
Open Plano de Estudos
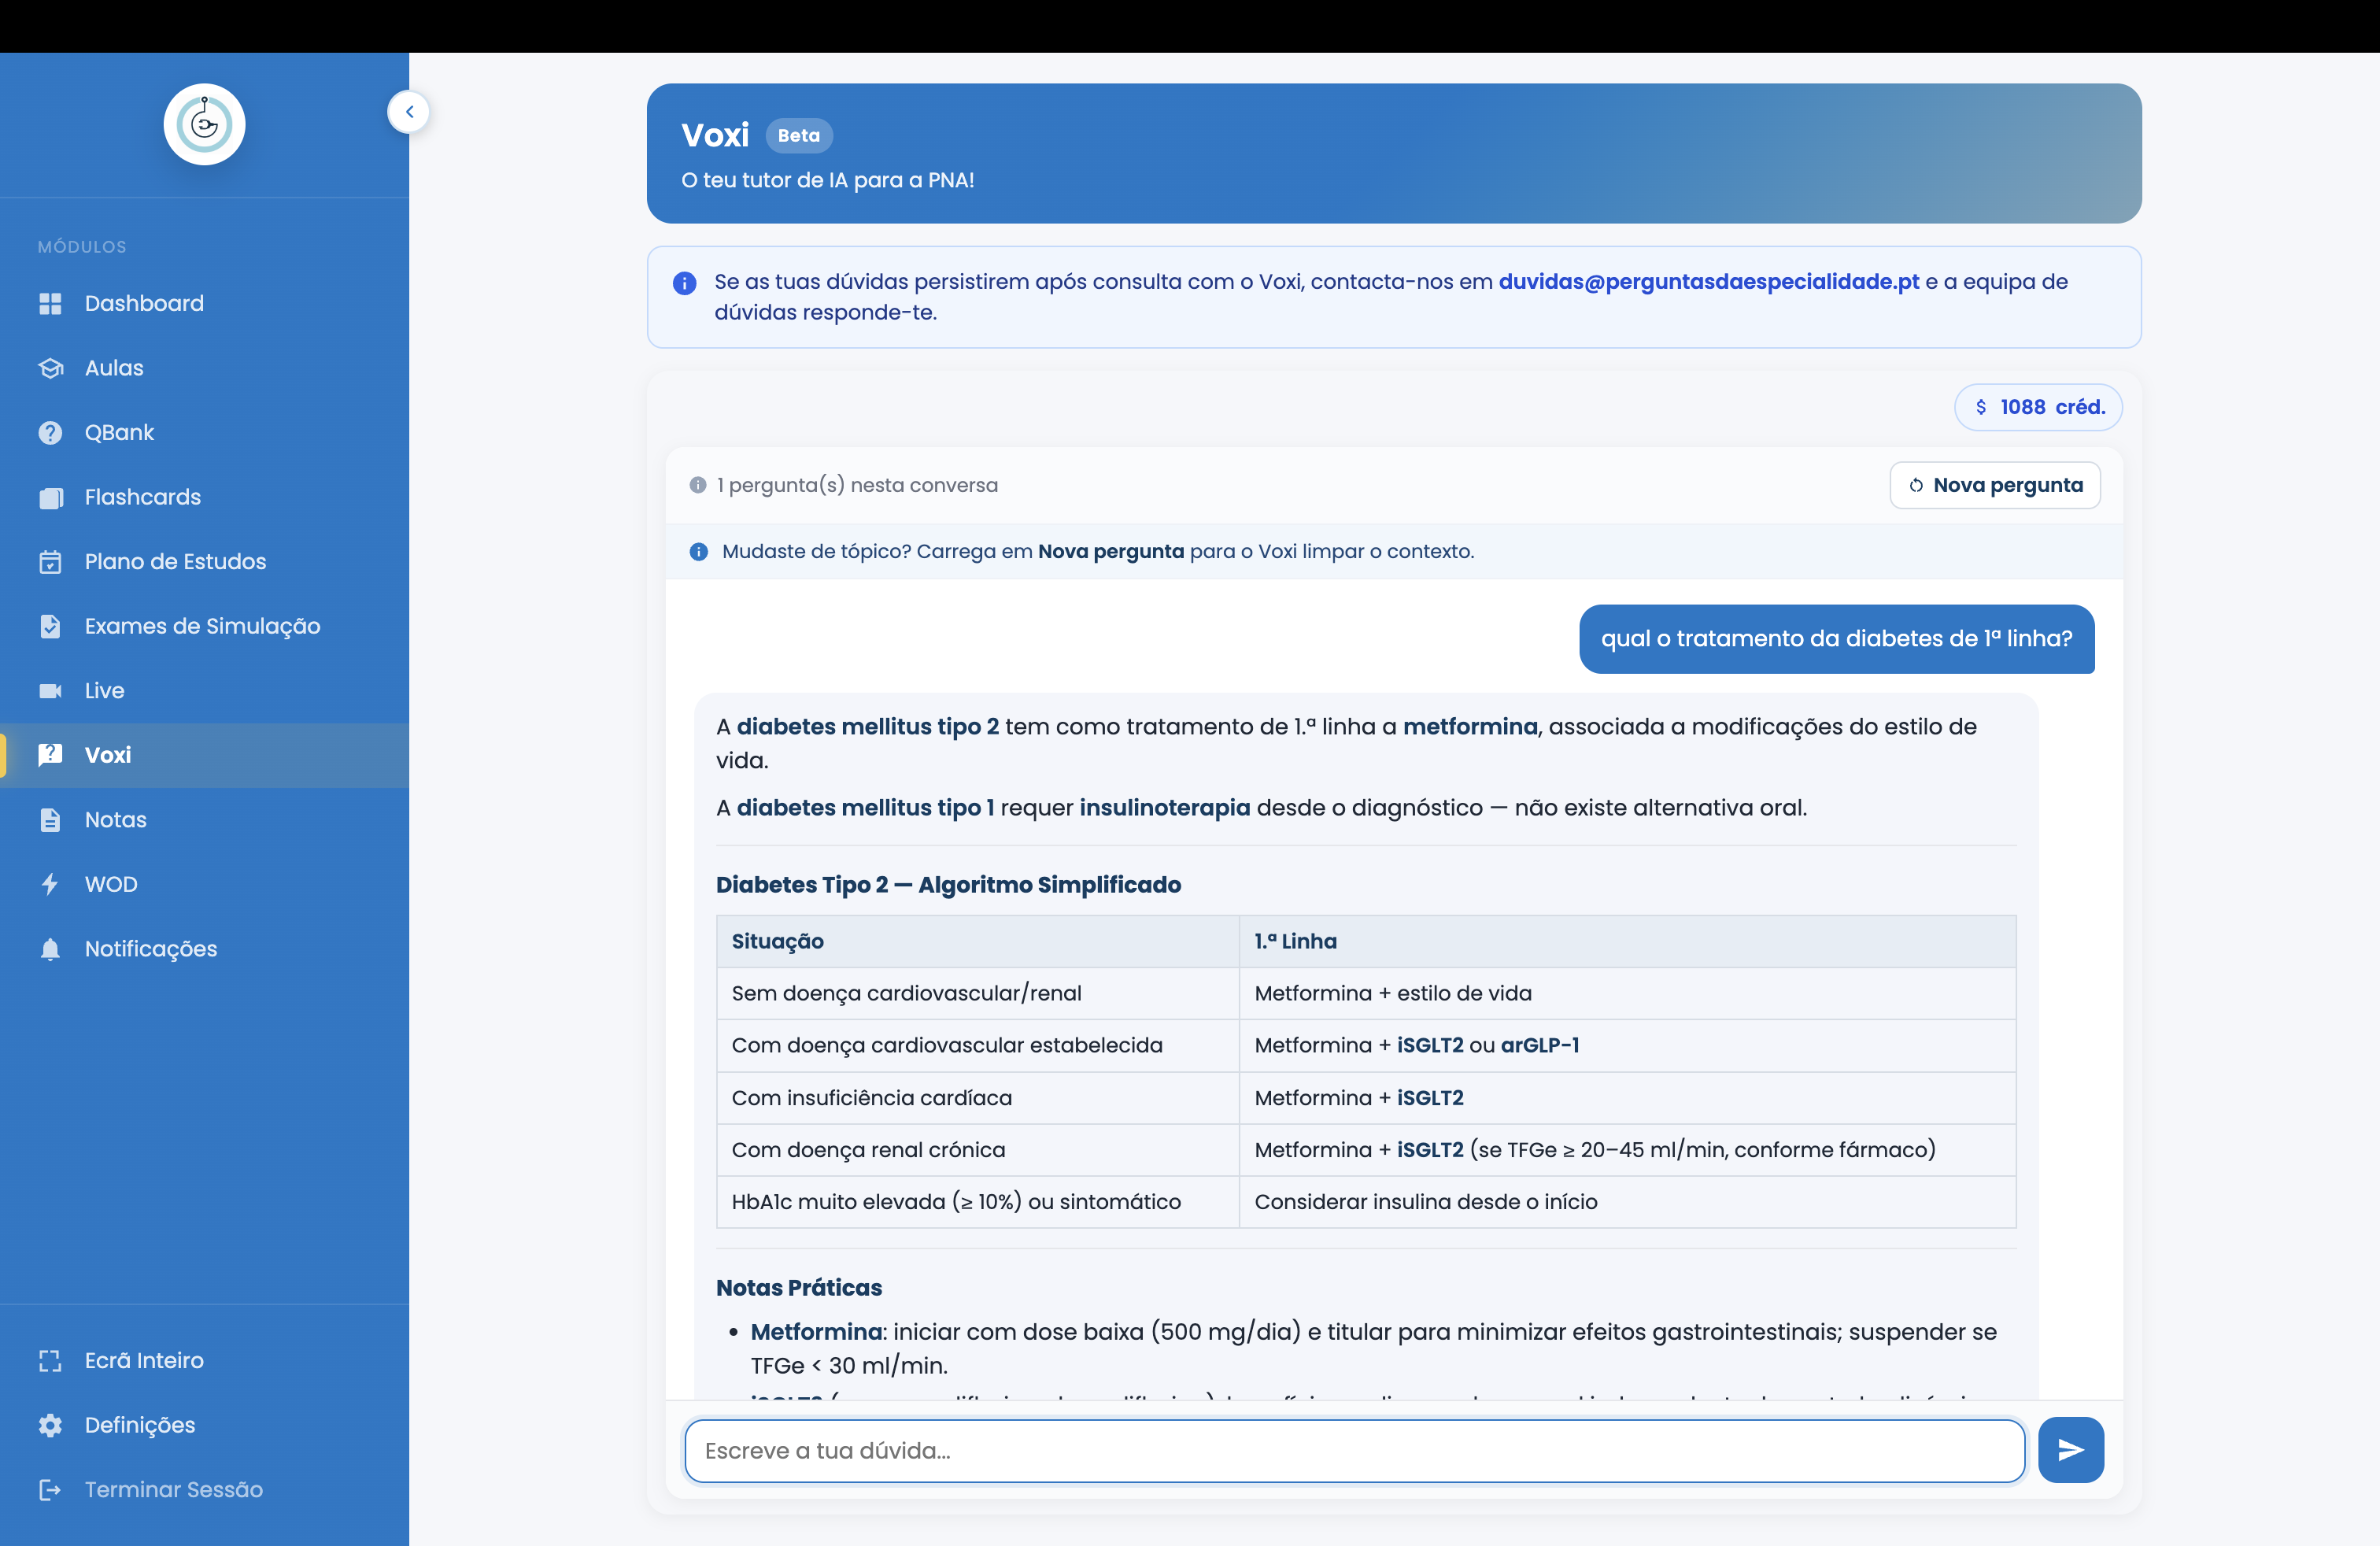(204, 562)
